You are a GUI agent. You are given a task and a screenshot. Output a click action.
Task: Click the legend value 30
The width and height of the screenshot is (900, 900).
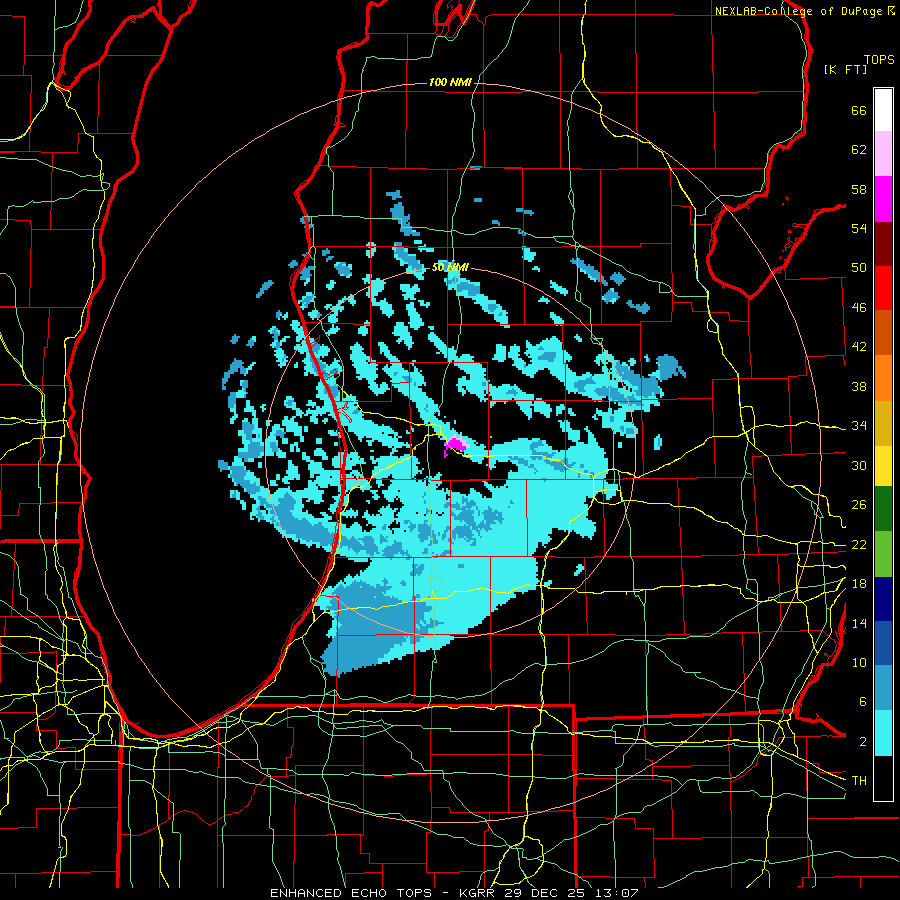pyautogui.click(x=859, y=465)
